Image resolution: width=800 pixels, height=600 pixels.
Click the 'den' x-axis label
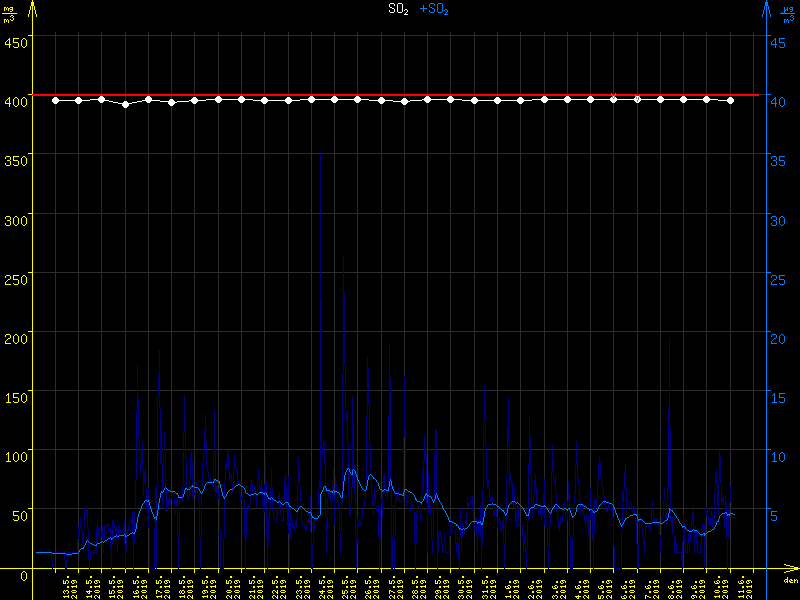790,581
